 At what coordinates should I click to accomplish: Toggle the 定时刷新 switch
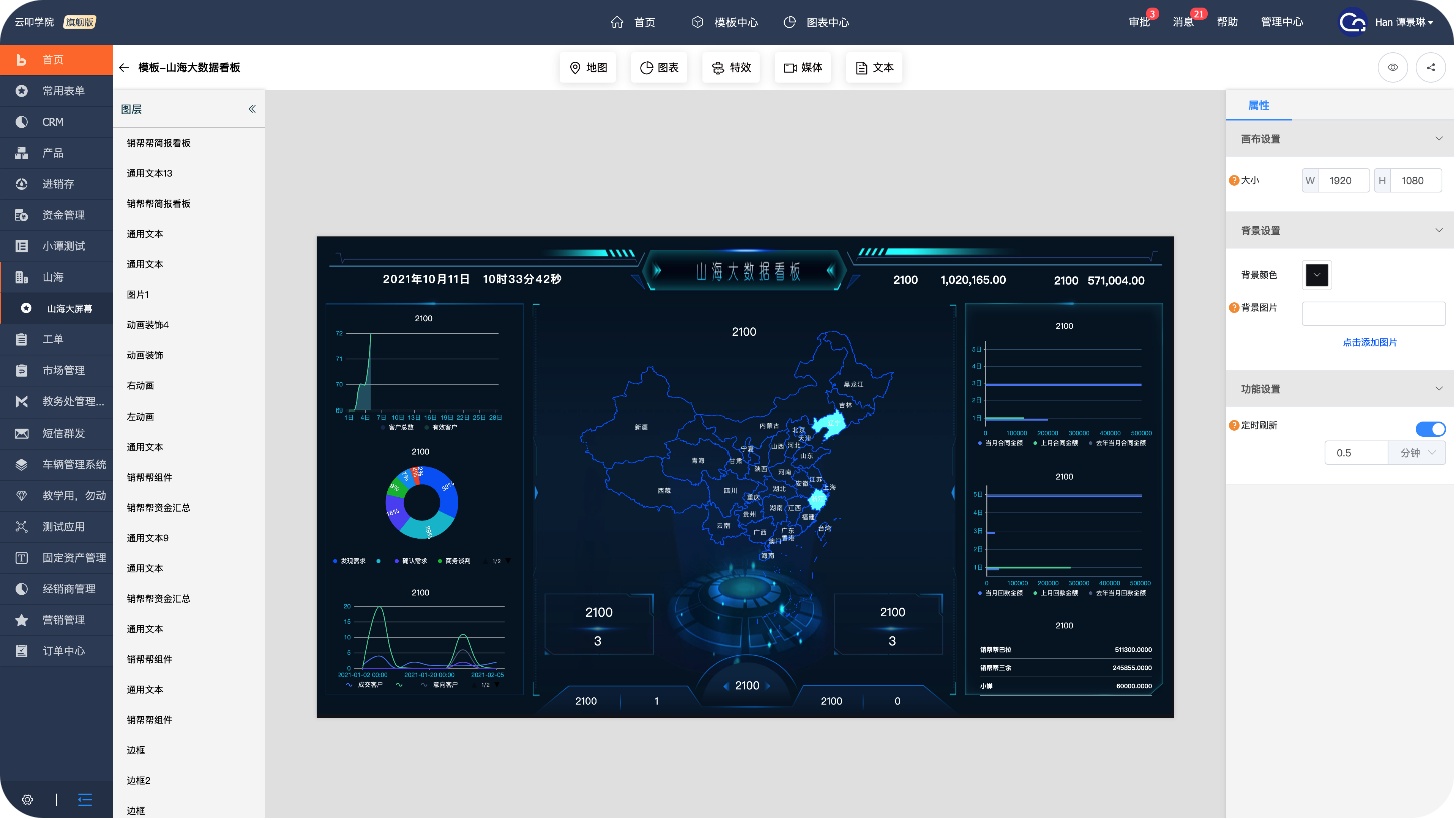1430,429
